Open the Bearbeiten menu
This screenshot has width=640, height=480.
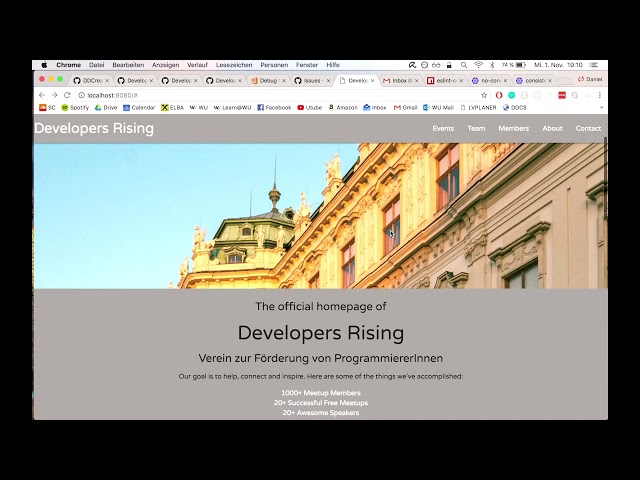[x=128, y=65]
